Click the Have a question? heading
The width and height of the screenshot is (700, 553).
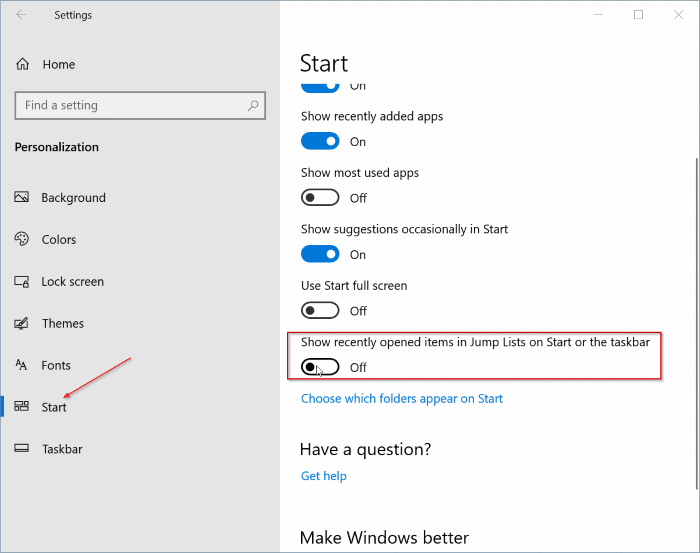click(x=366, y=449)
